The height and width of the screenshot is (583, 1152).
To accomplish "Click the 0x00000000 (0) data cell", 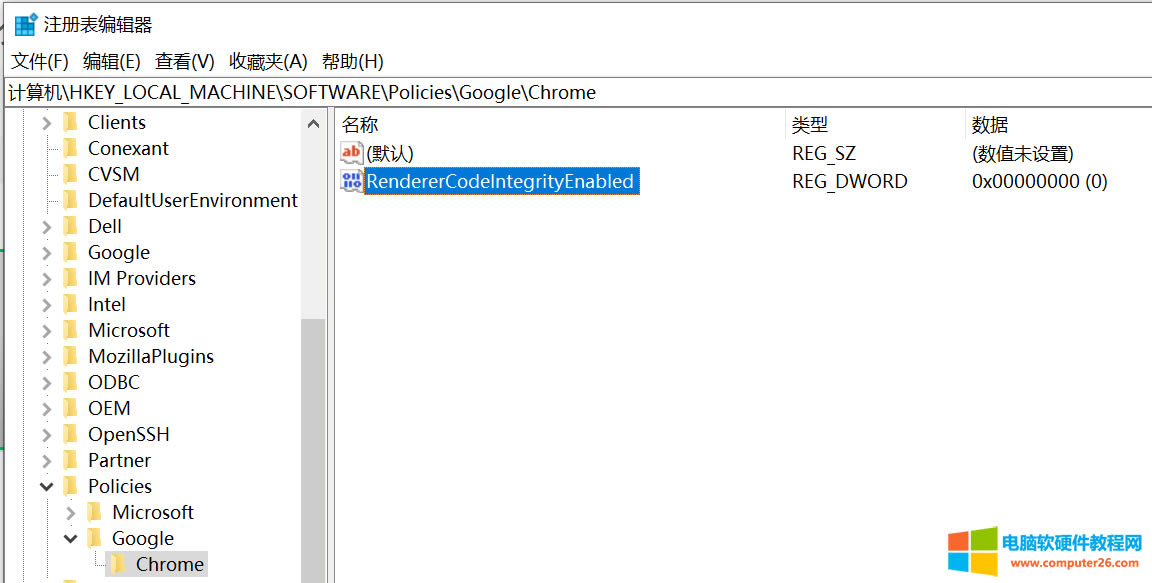I will tap(1039, 181).
